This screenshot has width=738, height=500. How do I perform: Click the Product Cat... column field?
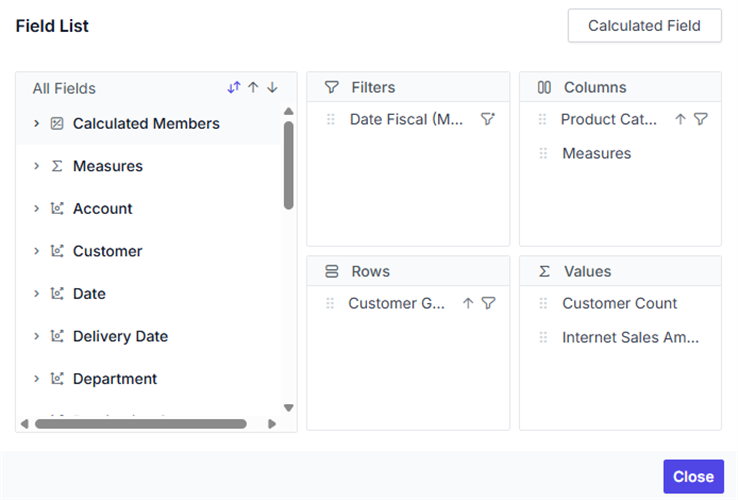tap(609, 120)
